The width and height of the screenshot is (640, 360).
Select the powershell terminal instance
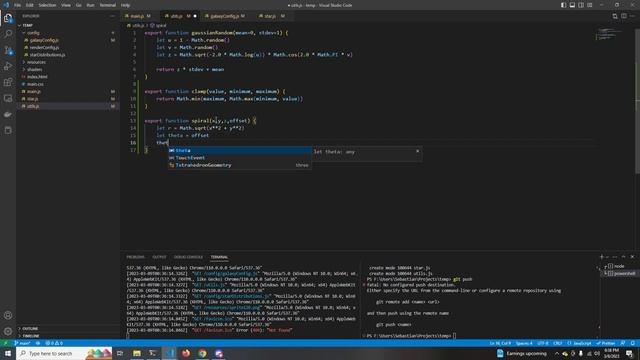pos(619,273)
